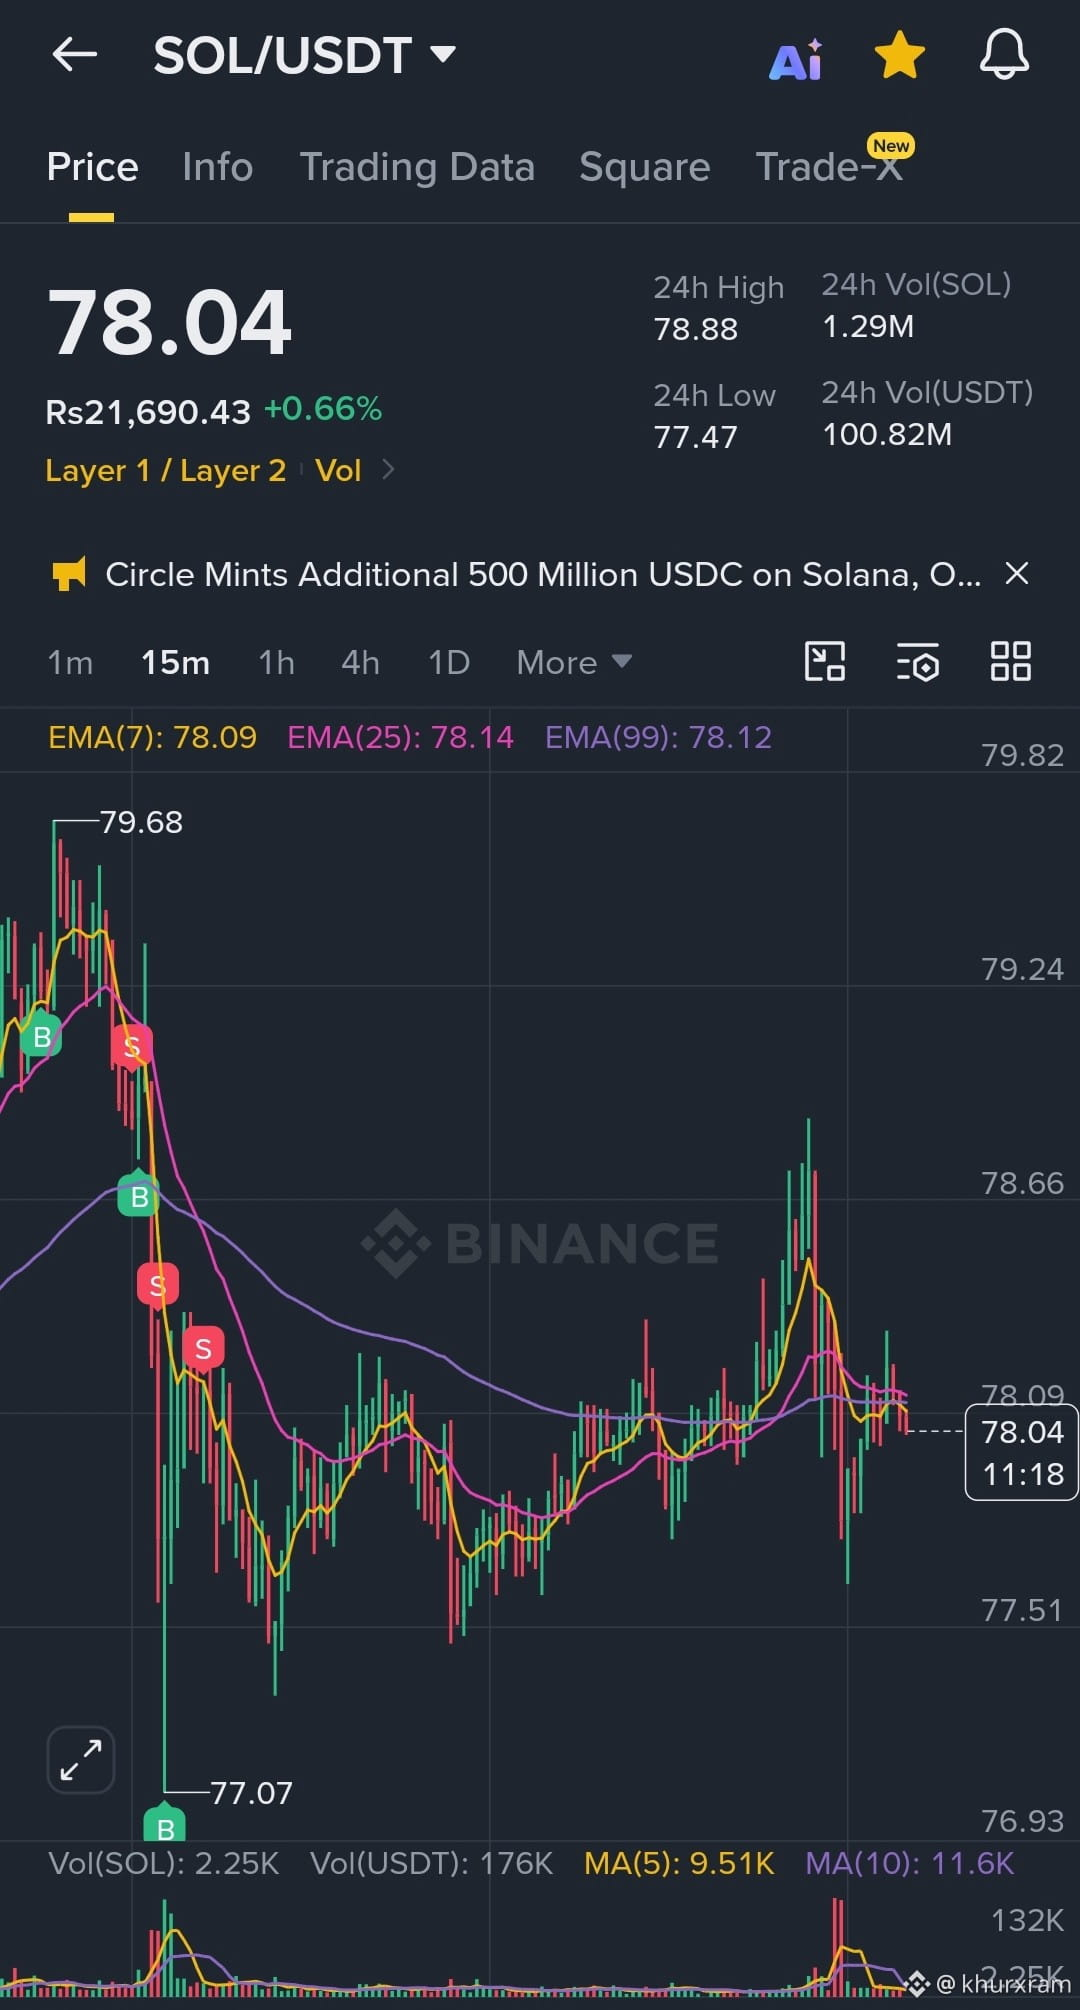Select the 24h High value 78.88
Screen dimensions: 1080x2010
[695, 328]
